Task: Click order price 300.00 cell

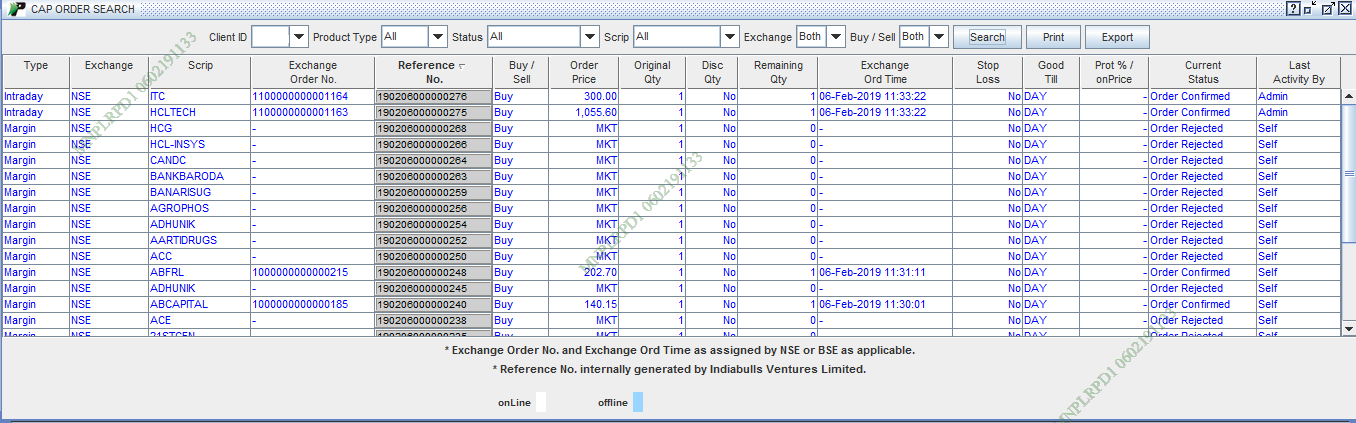Action: click(584, 97)
